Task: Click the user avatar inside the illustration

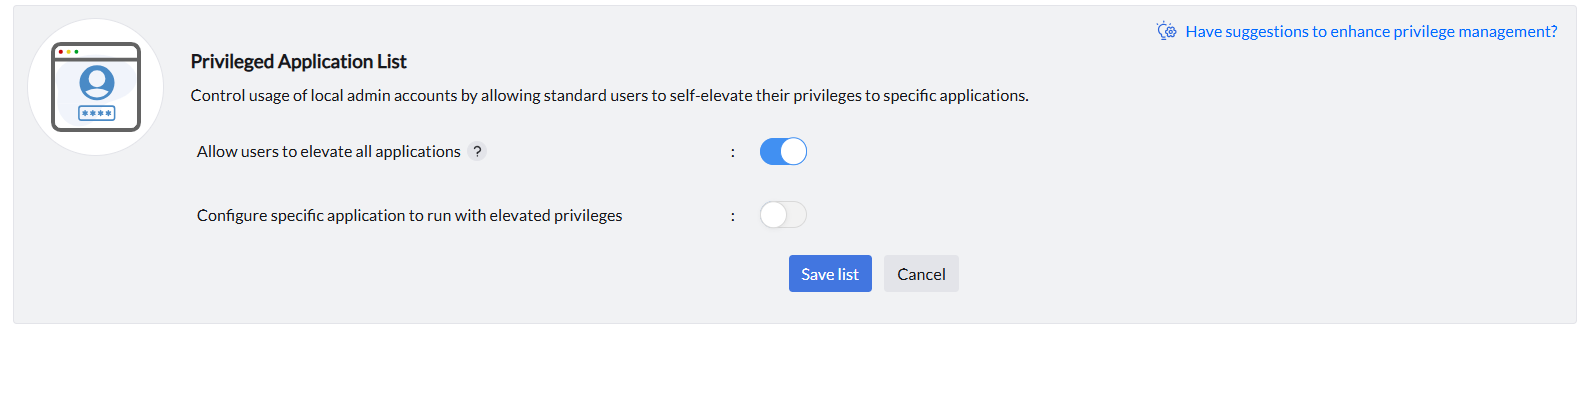Action: point(97,82)
